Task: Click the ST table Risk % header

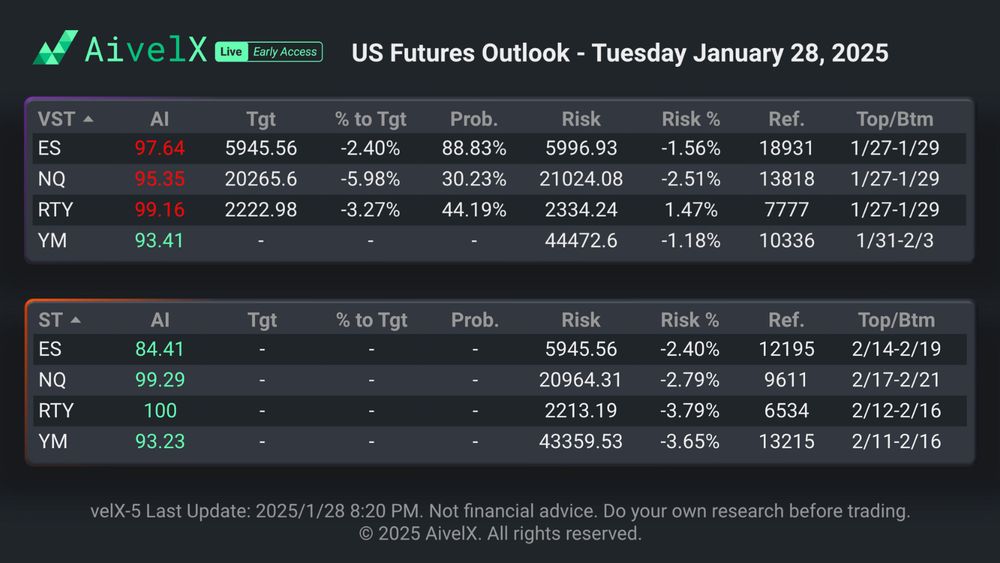Action: [x=690, y=320]
